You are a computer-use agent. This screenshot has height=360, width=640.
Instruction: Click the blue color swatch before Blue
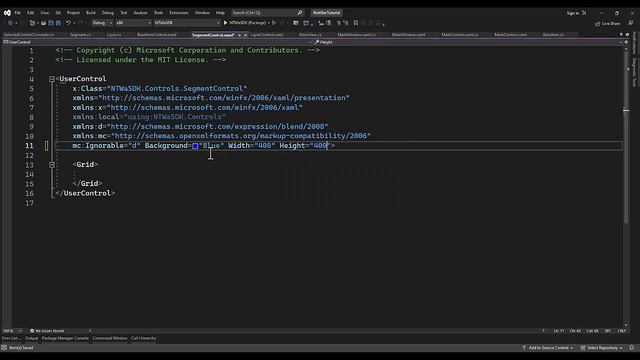click(195, 146)
